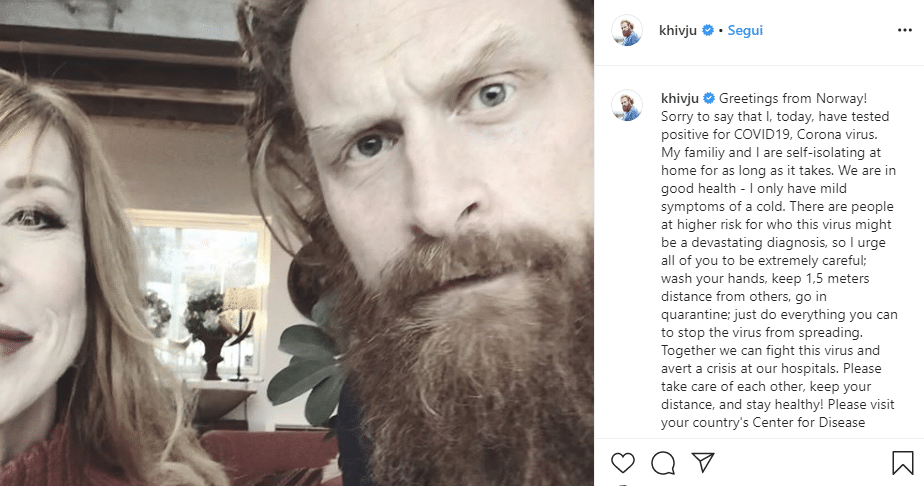Click the verified badge in the caption
The width and height of the screenshot is (924, 486).
(x=708, y=99)
